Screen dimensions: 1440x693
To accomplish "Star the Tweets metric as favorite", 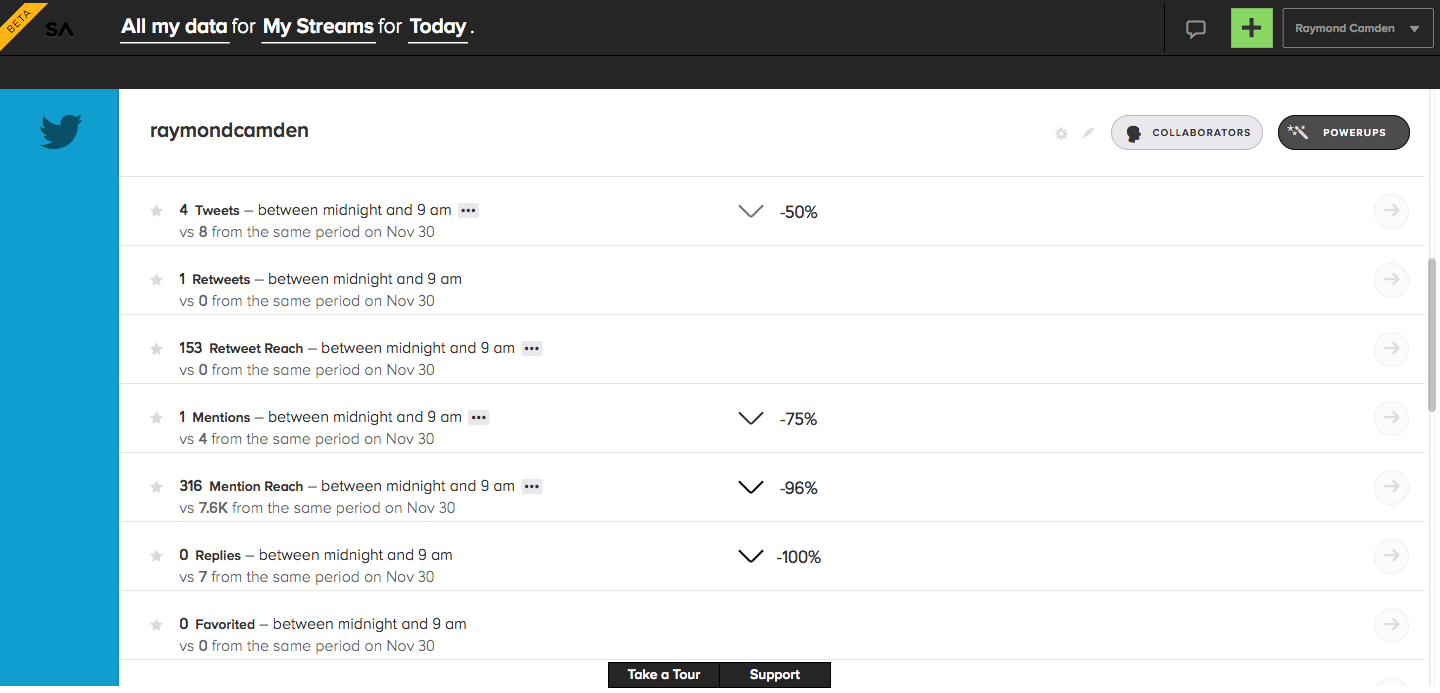I will coord(156,211).
